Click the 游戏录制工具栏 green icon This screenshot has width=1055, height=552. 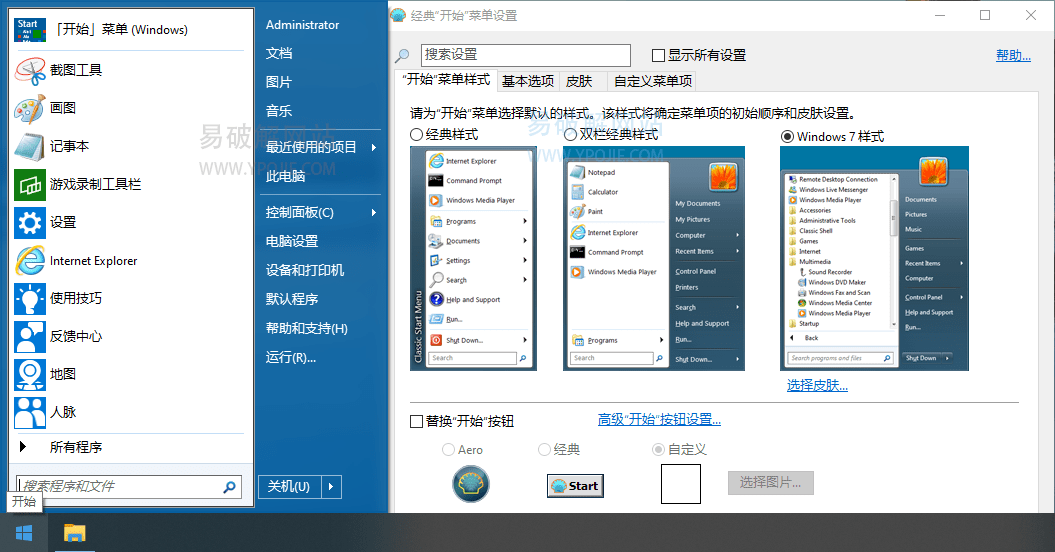[30, 184]
